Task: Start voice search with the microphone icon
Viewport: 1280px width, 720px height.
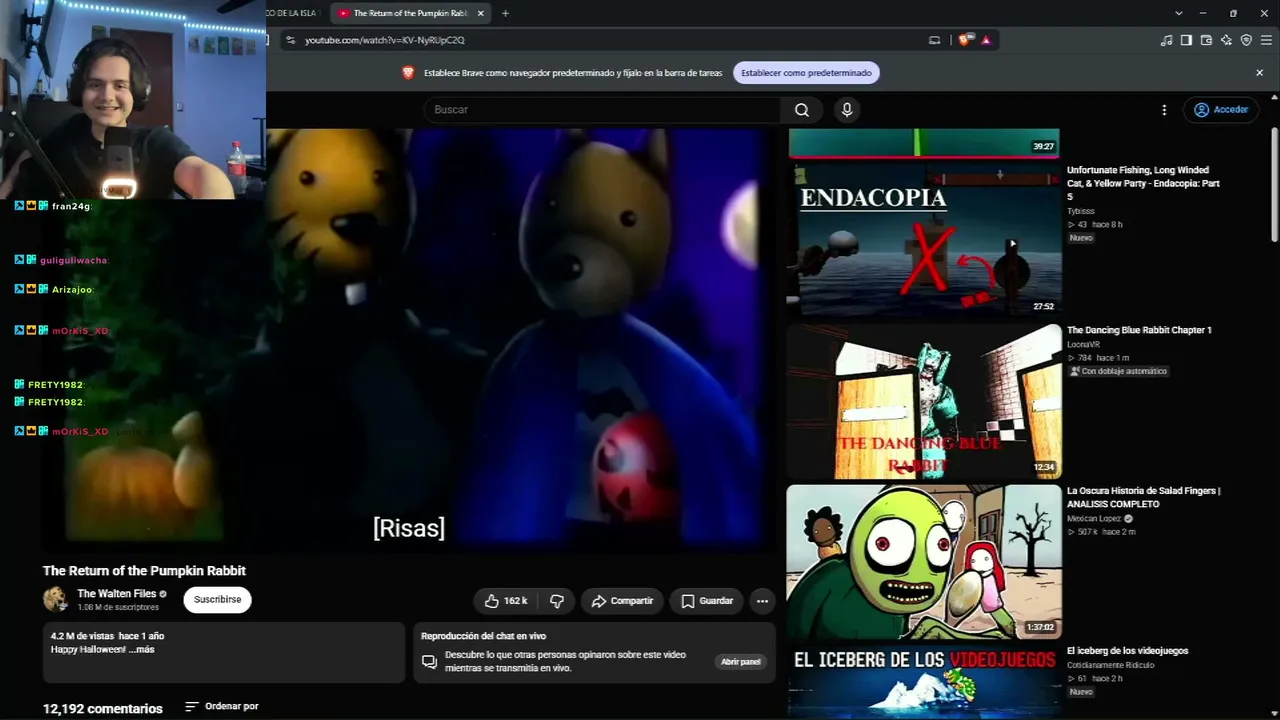Action: pos(847,110)
